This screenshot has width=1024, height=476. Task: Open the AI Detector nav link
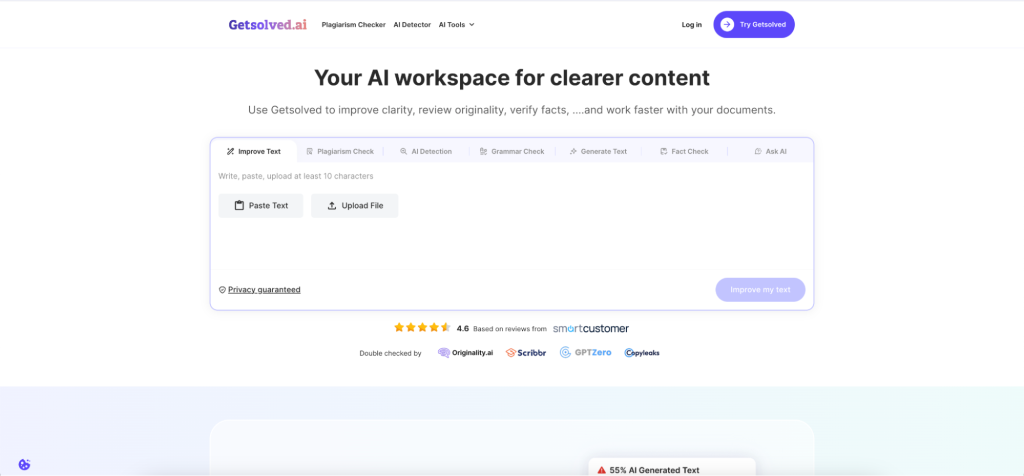pos(412,25)
